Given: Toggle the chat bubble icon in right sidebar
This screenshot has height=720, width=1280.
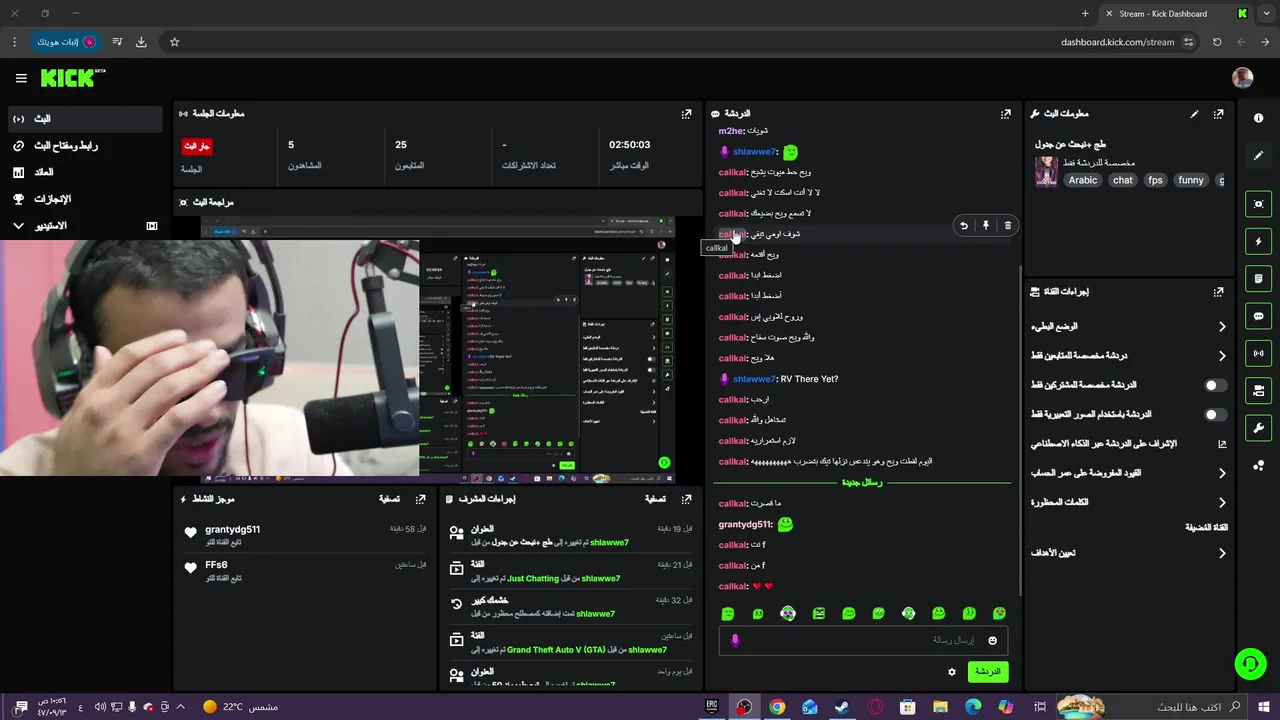Looking at the screenshot, I should coord(1258,316).
